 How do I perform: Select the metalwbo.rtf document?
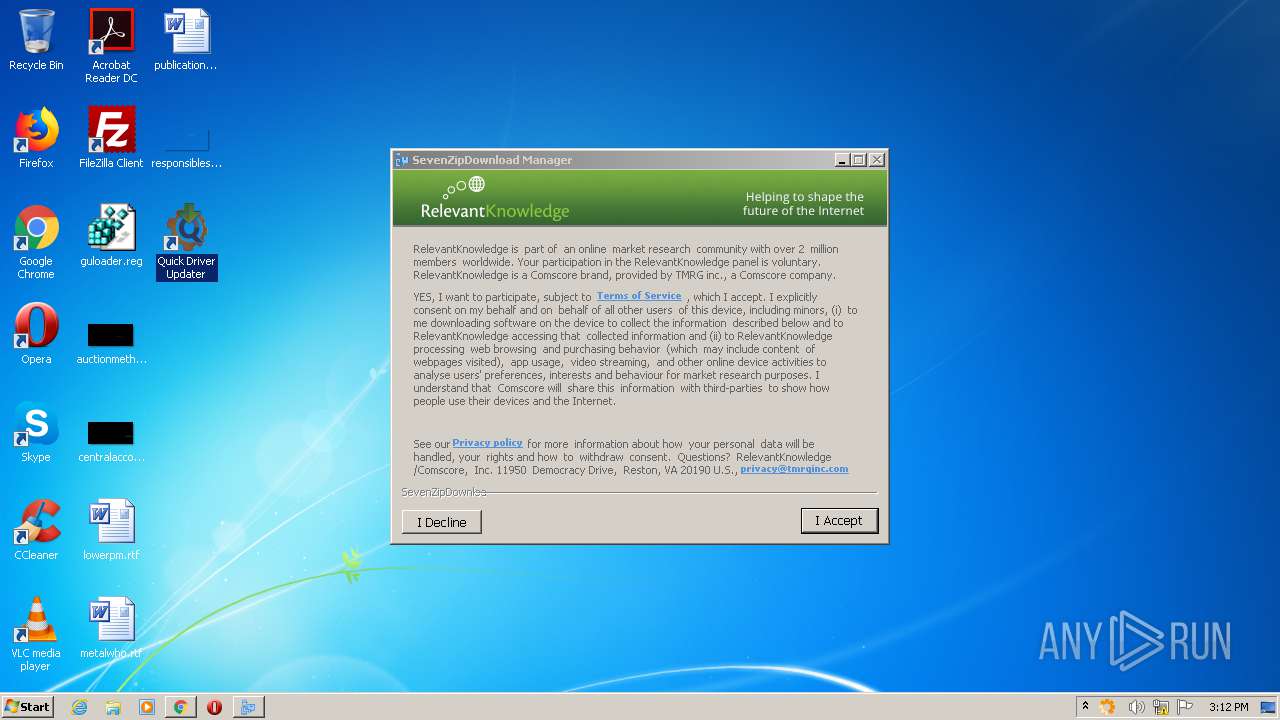coord(111,629)
